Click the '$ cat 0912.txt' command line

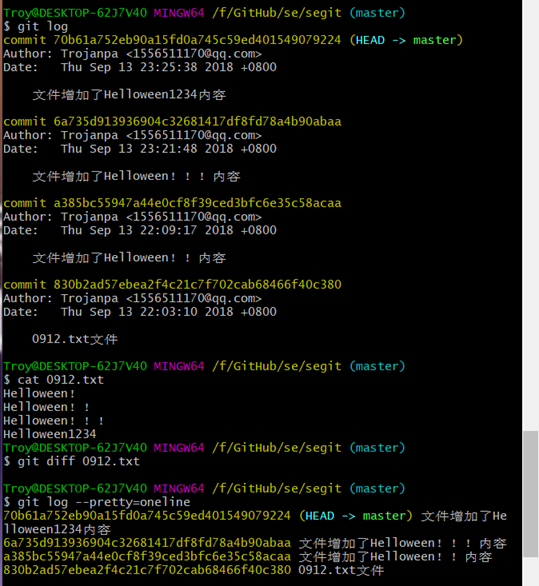pos(53,380)
